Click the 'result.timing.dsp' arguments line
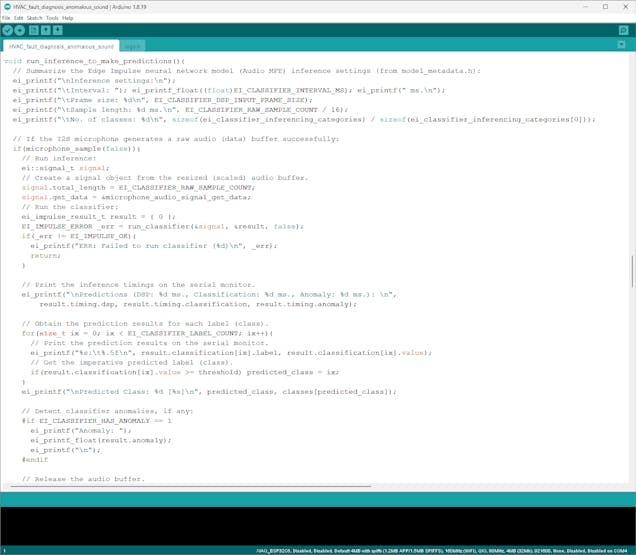The width and height of the screenshot is (636, 555). (198, 304)
